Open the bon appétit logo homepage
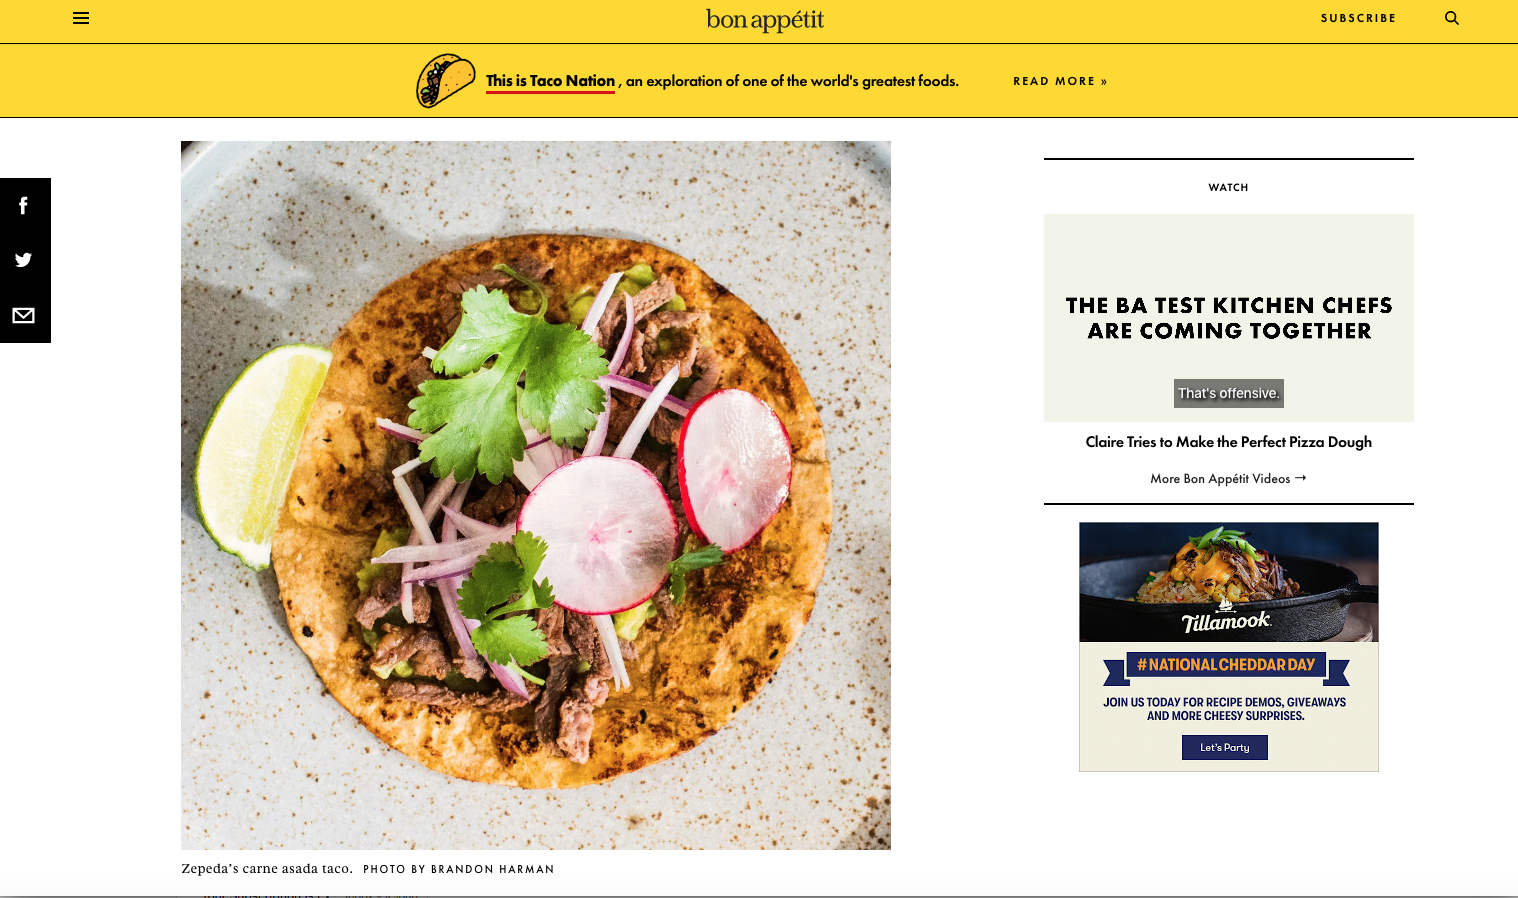Image resolution: width=1518 pixels, height=898 pixels. [765, 20]
